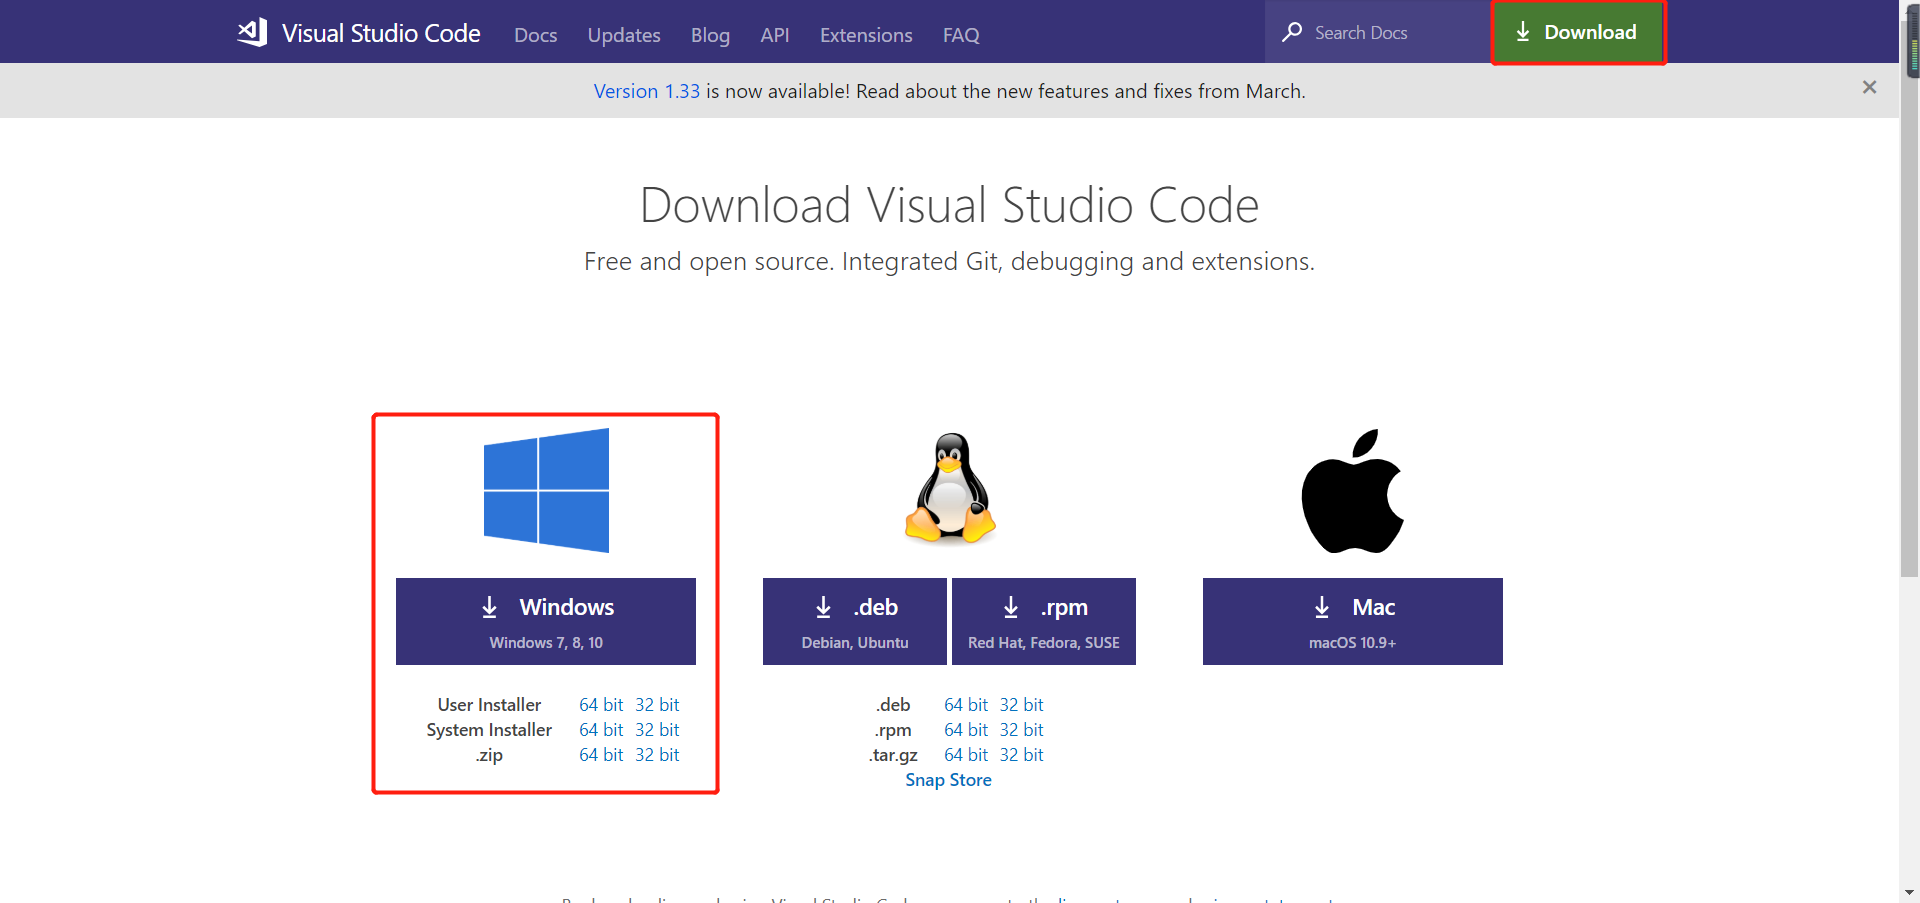
Task: Select Linux .rpm 64 bit link
Action: tap(966, 730)
